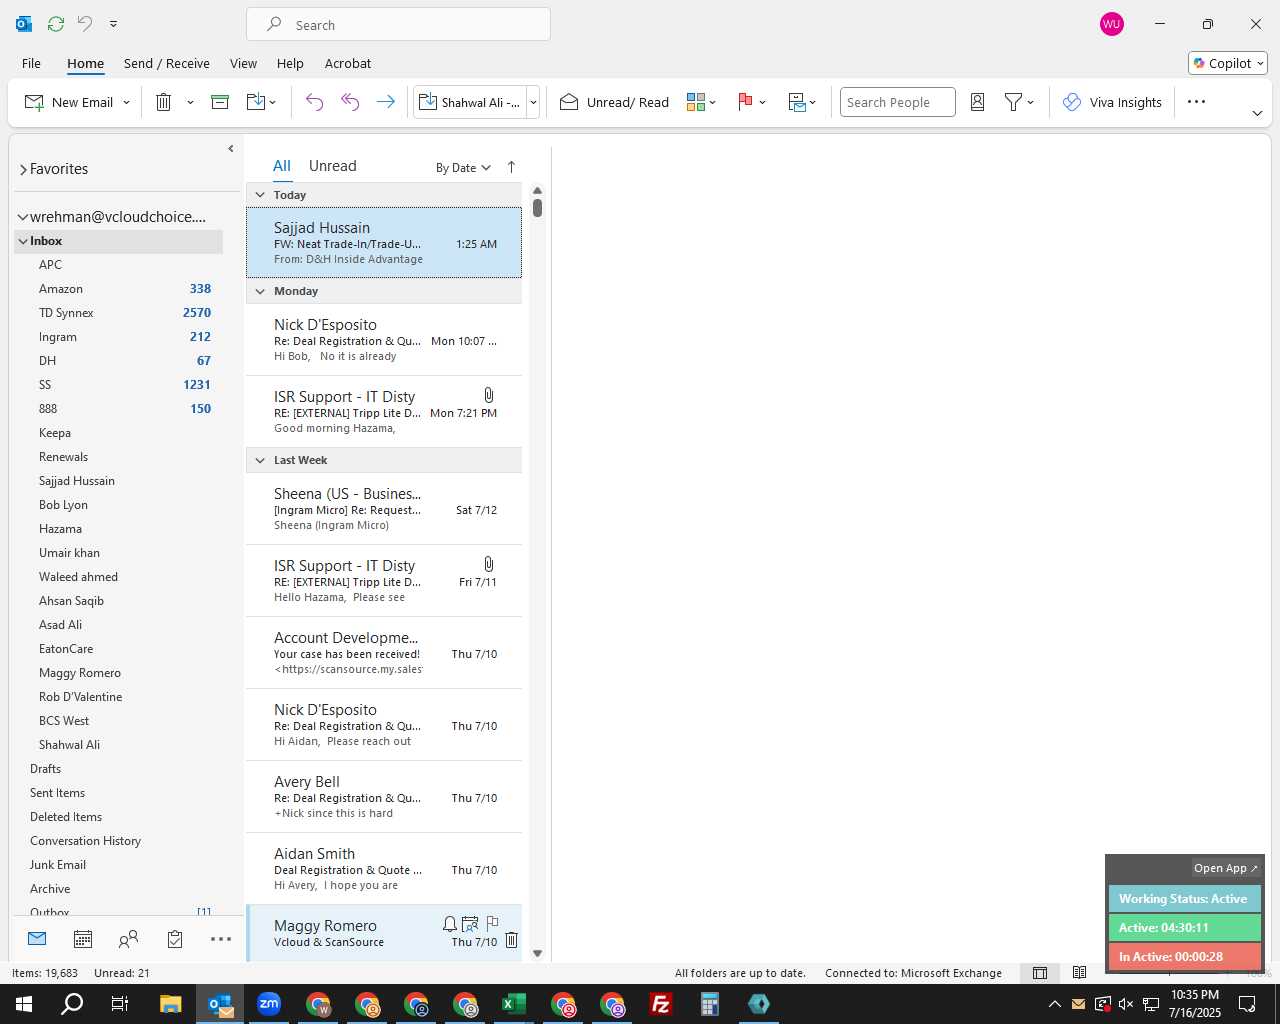Image resolution: width=1280 pixels, height=1024 pixels.
Task: Click the Undo icon in title bar
Action: (85, 24)
